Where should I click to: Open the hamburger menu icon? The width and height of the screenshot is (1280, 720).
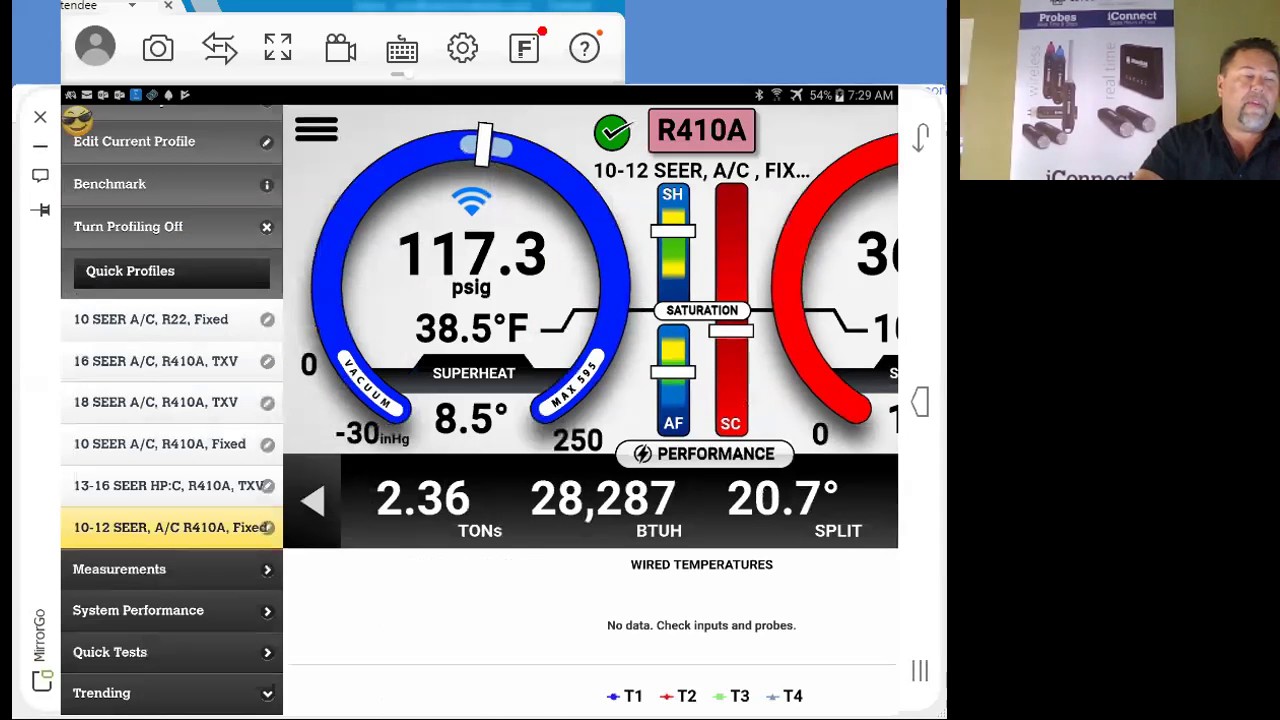pyautogui.click(x=316, y=130)
